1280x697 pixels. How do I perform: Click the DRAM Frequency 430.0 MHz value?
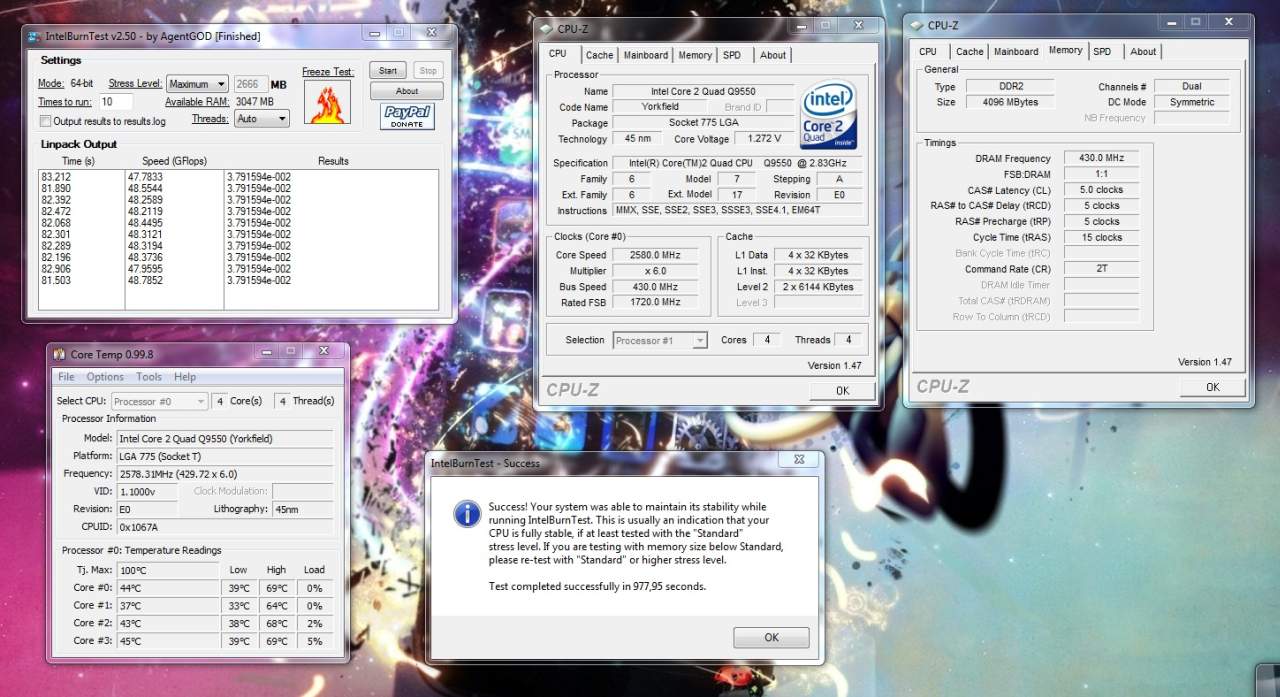[1101, 158]
